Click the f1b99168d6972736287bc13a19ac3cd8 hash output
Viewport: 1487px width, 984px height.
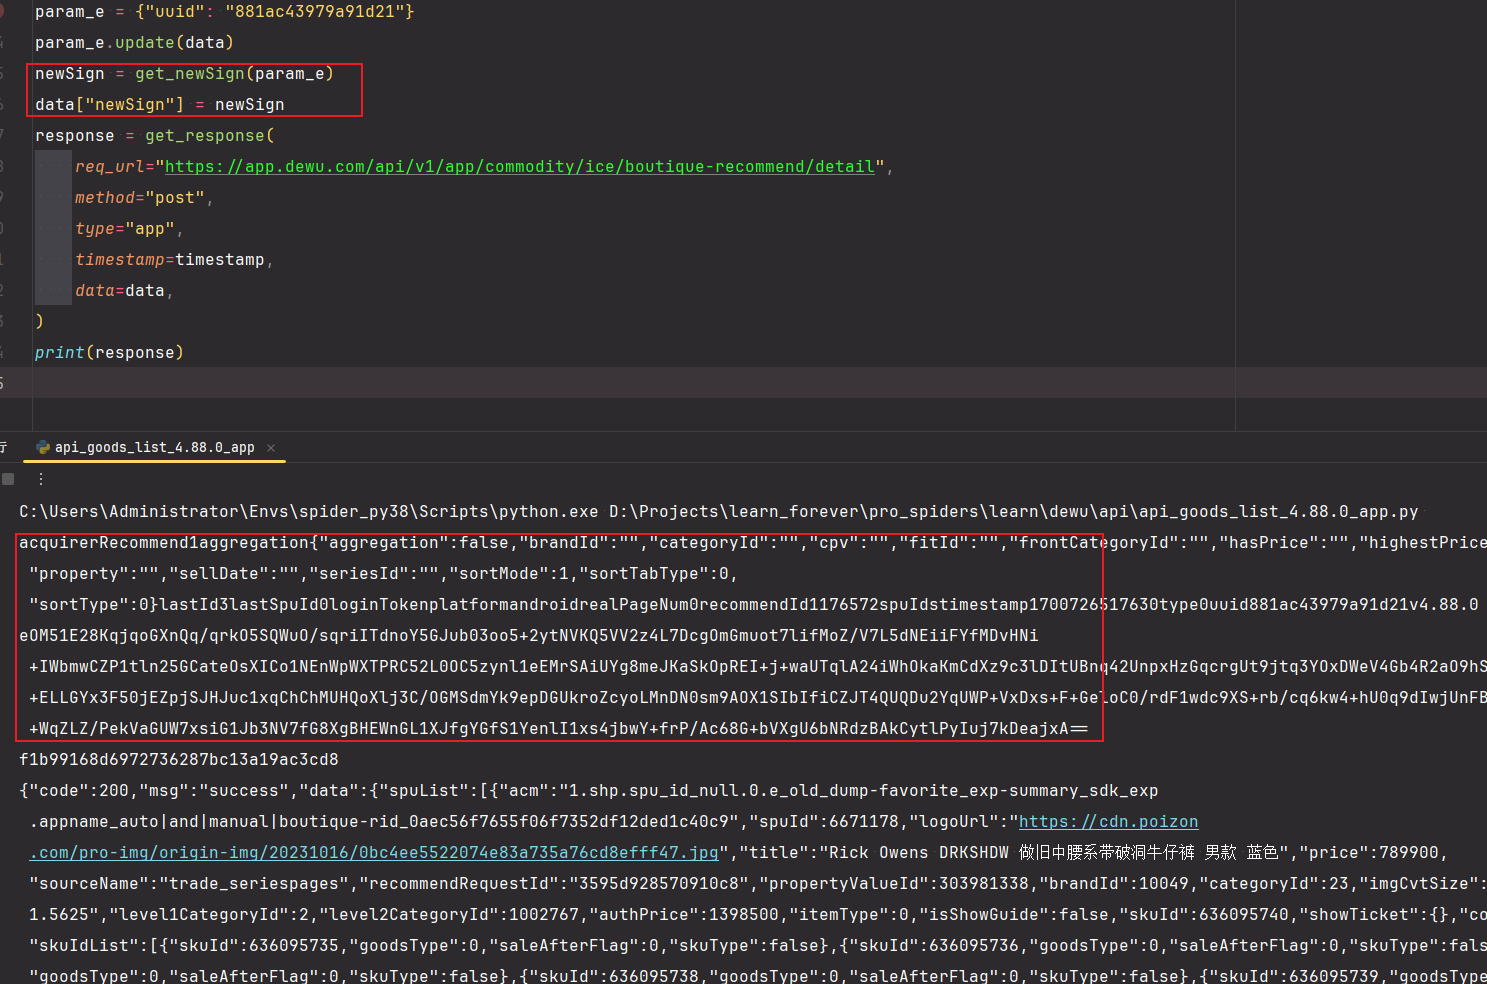pos(179,760)
